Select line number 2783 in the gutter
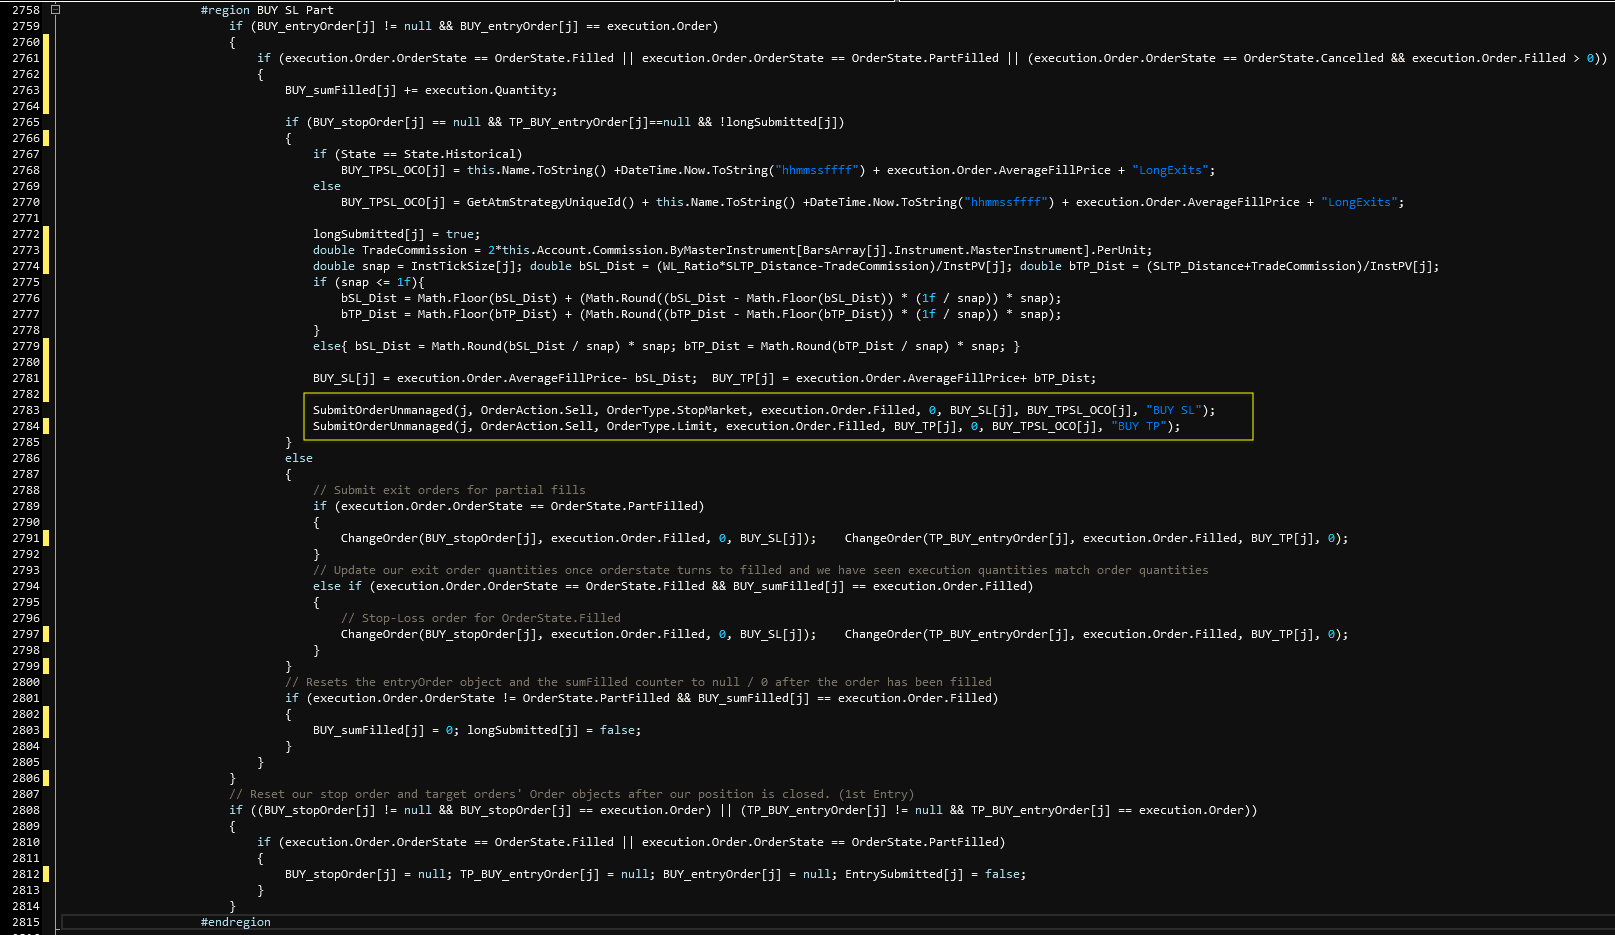The height and width of the screenshot is (935, 1615). coord(24,409)
